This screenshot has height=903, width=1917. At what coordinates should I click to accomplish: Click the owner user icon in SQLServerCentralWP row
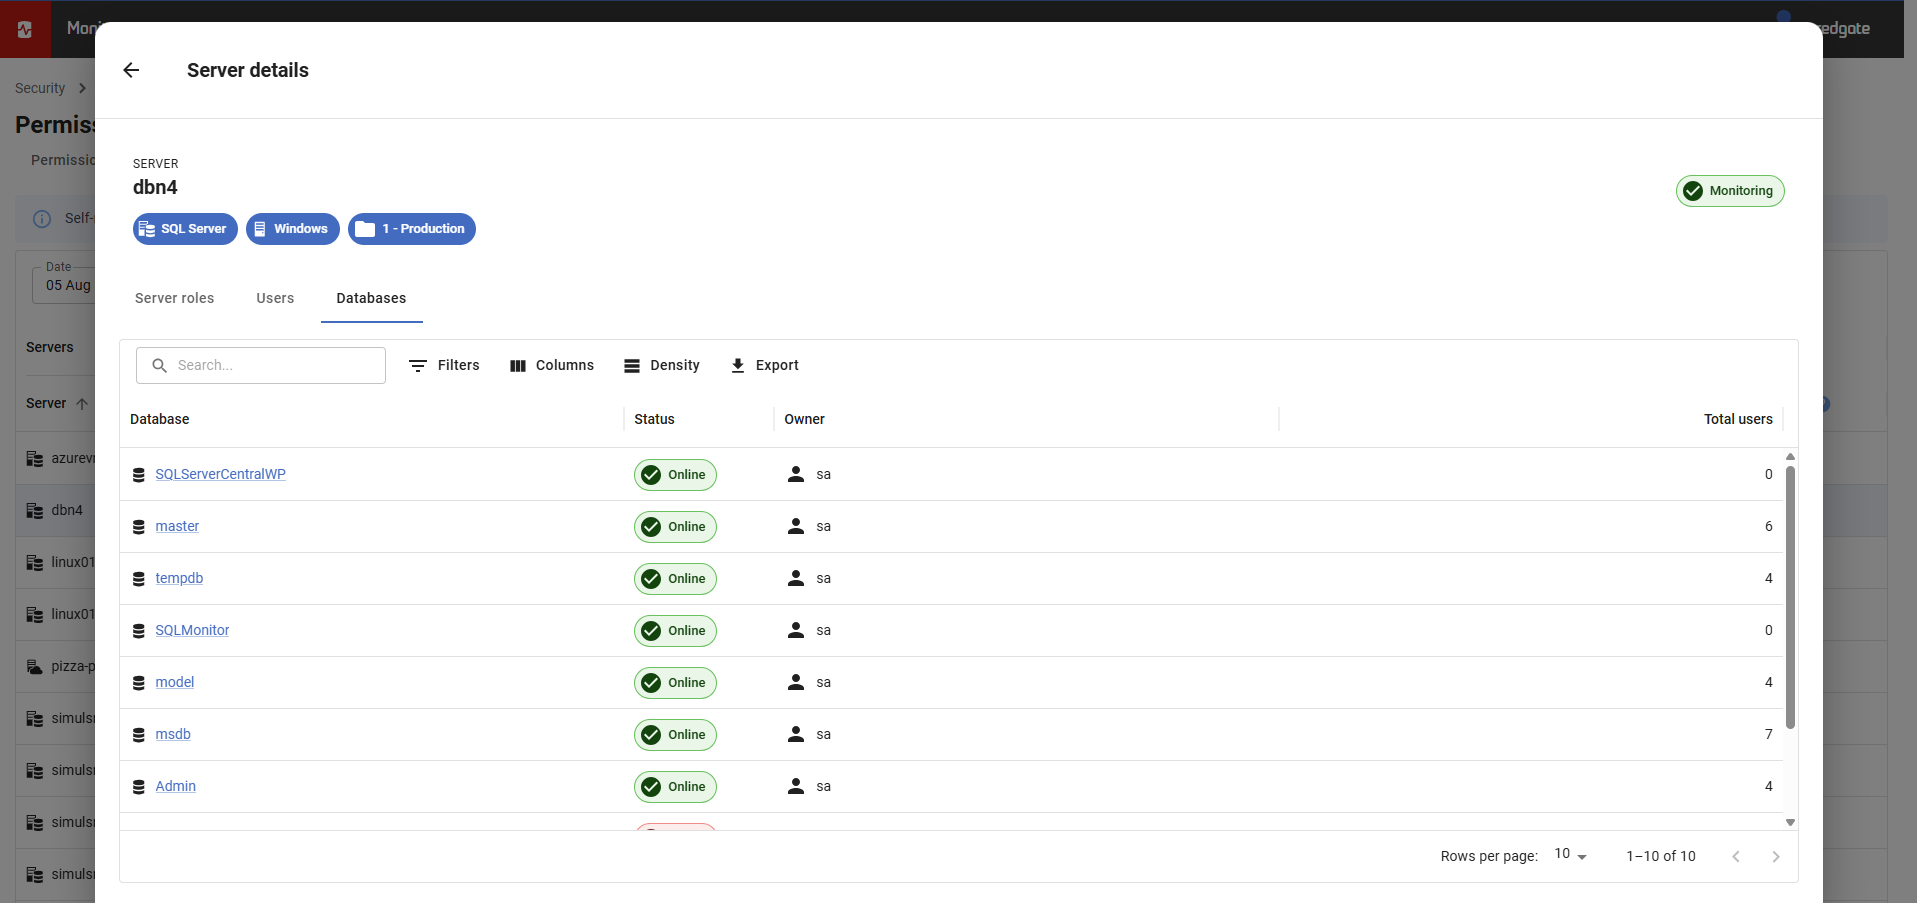(x=796, y=474)
